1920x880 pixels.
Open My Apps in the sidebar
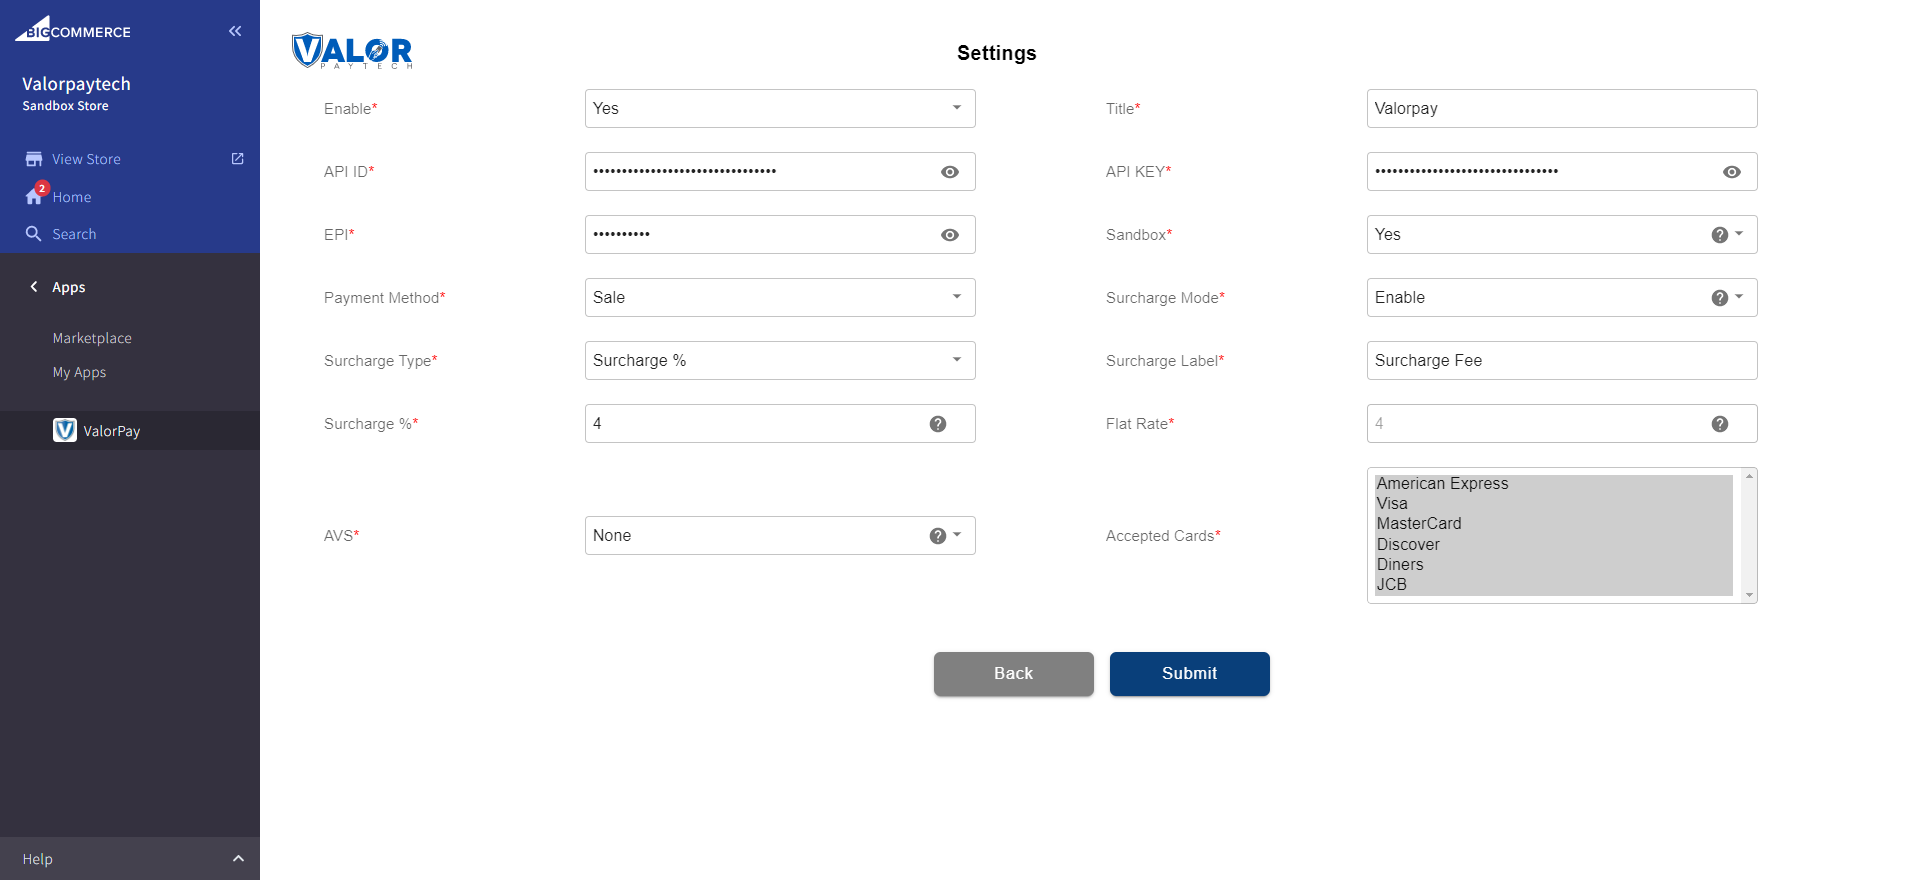pos(79,372)
